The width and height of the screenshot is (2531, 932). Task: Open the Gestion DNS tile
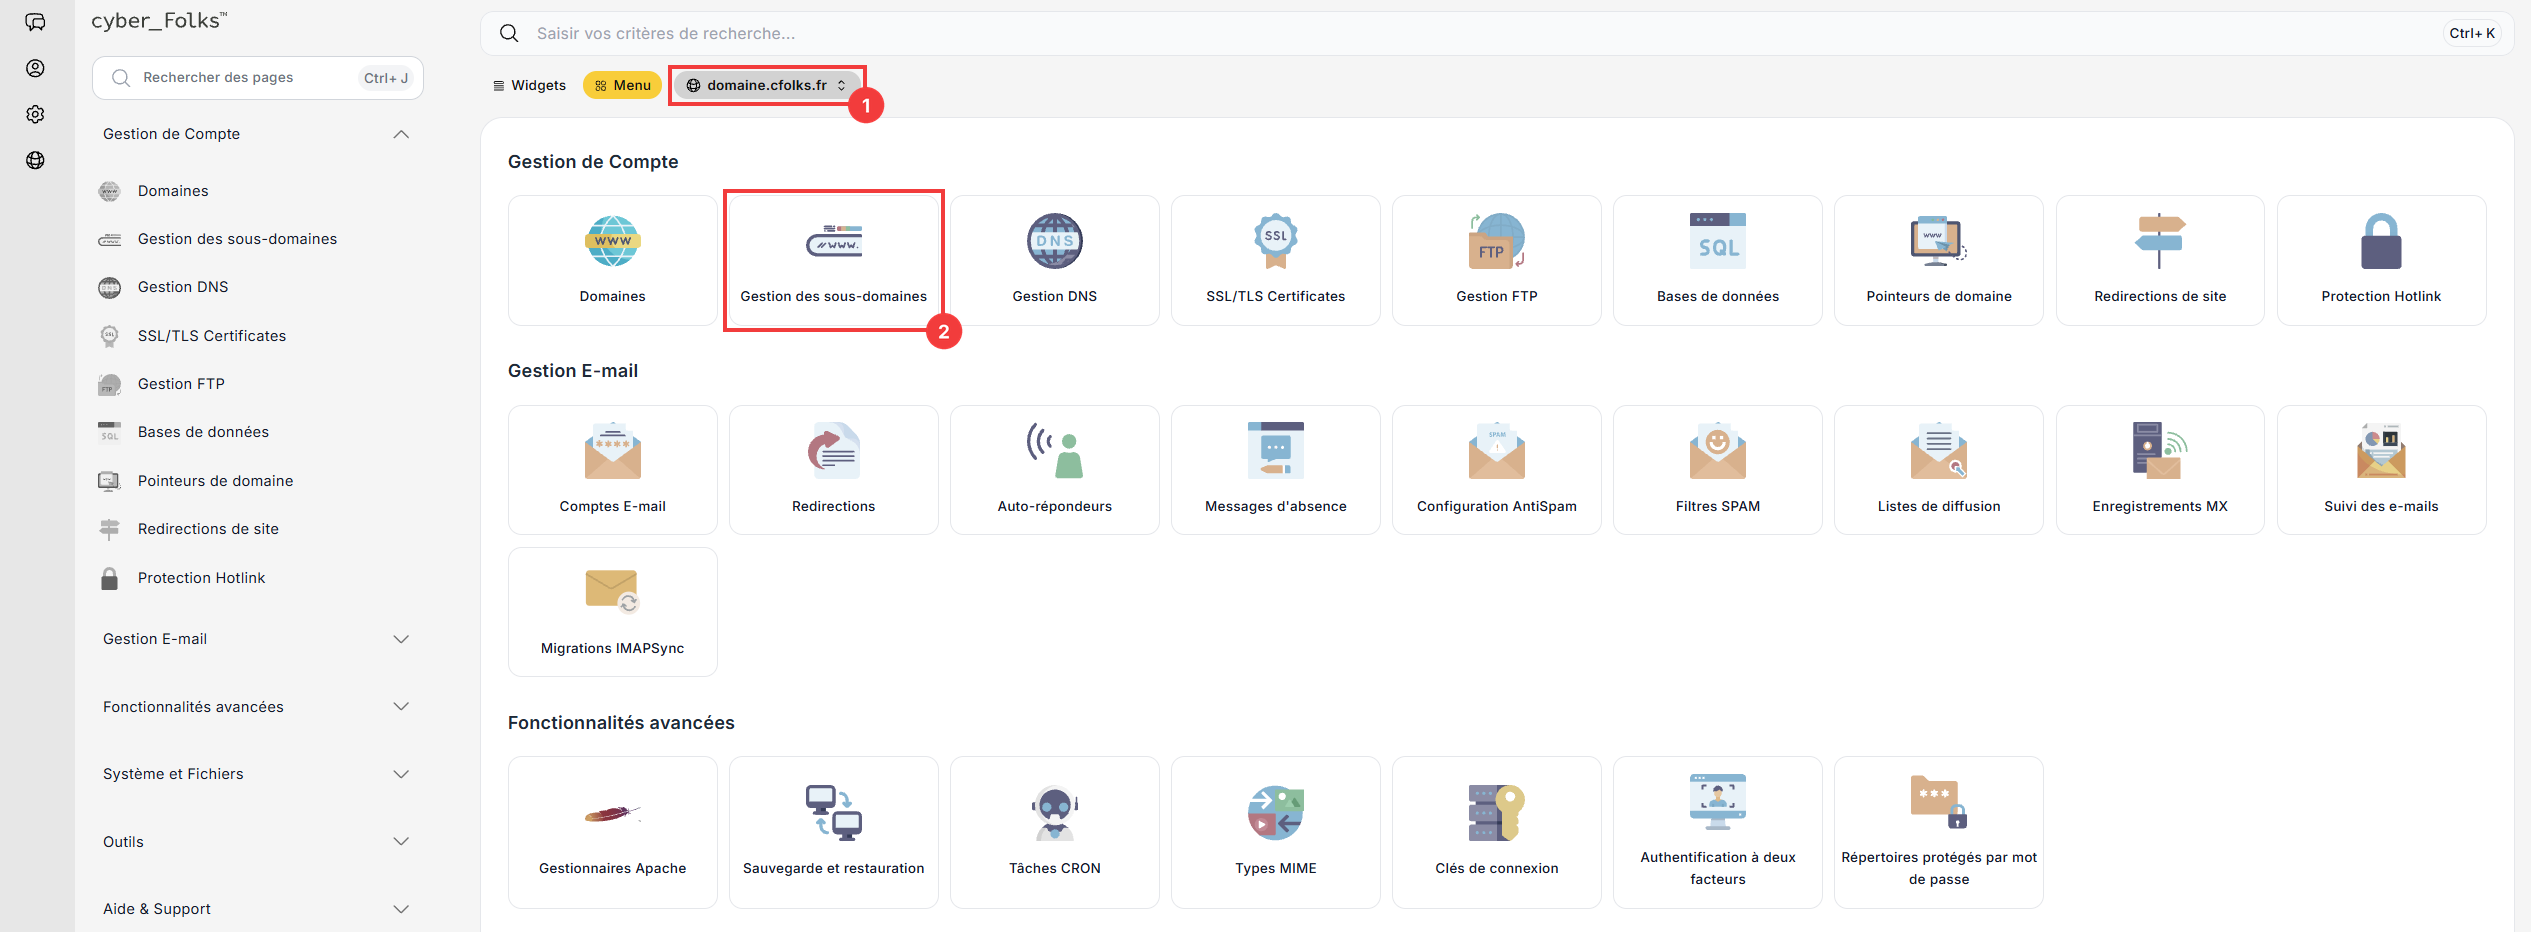click(1054, 260)
